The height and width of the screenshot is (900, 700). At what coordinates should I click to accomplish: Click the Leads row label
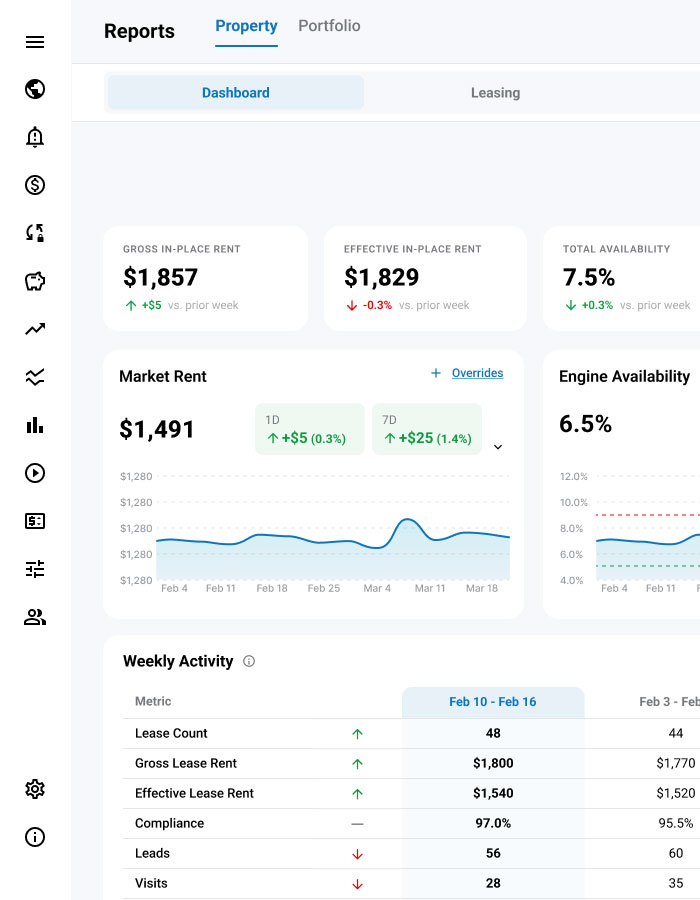(x=152, y=853)
